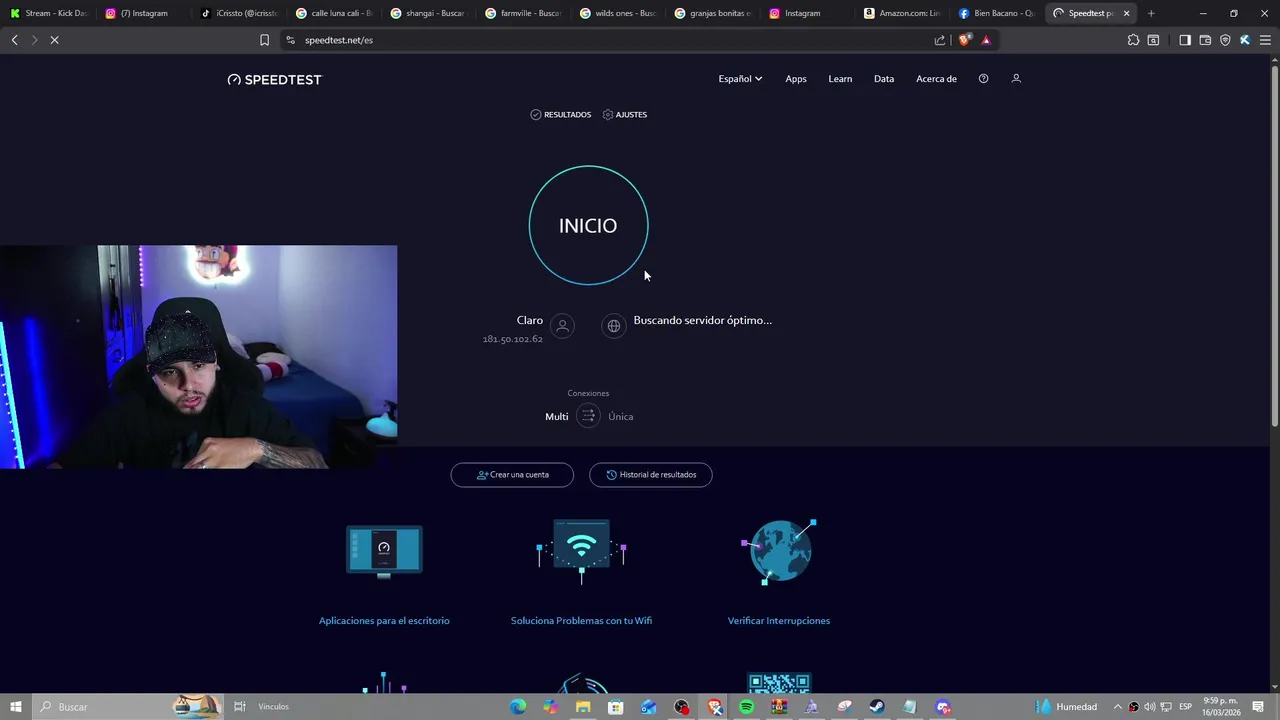Open Aplicaciones para el escritorio link
The height and width of the screenshot is (720, 1280).
(x=384, y=621)
